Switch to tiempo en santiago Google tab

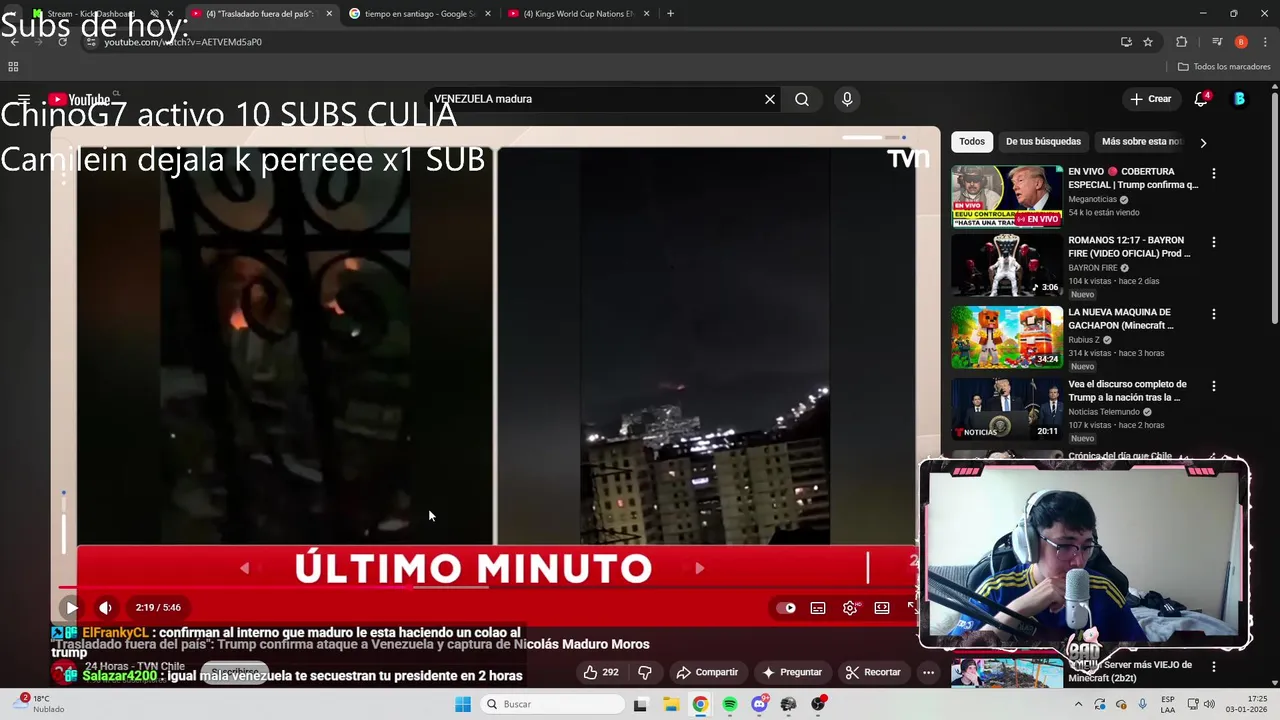pyautogui.click(x=418, y=14)
